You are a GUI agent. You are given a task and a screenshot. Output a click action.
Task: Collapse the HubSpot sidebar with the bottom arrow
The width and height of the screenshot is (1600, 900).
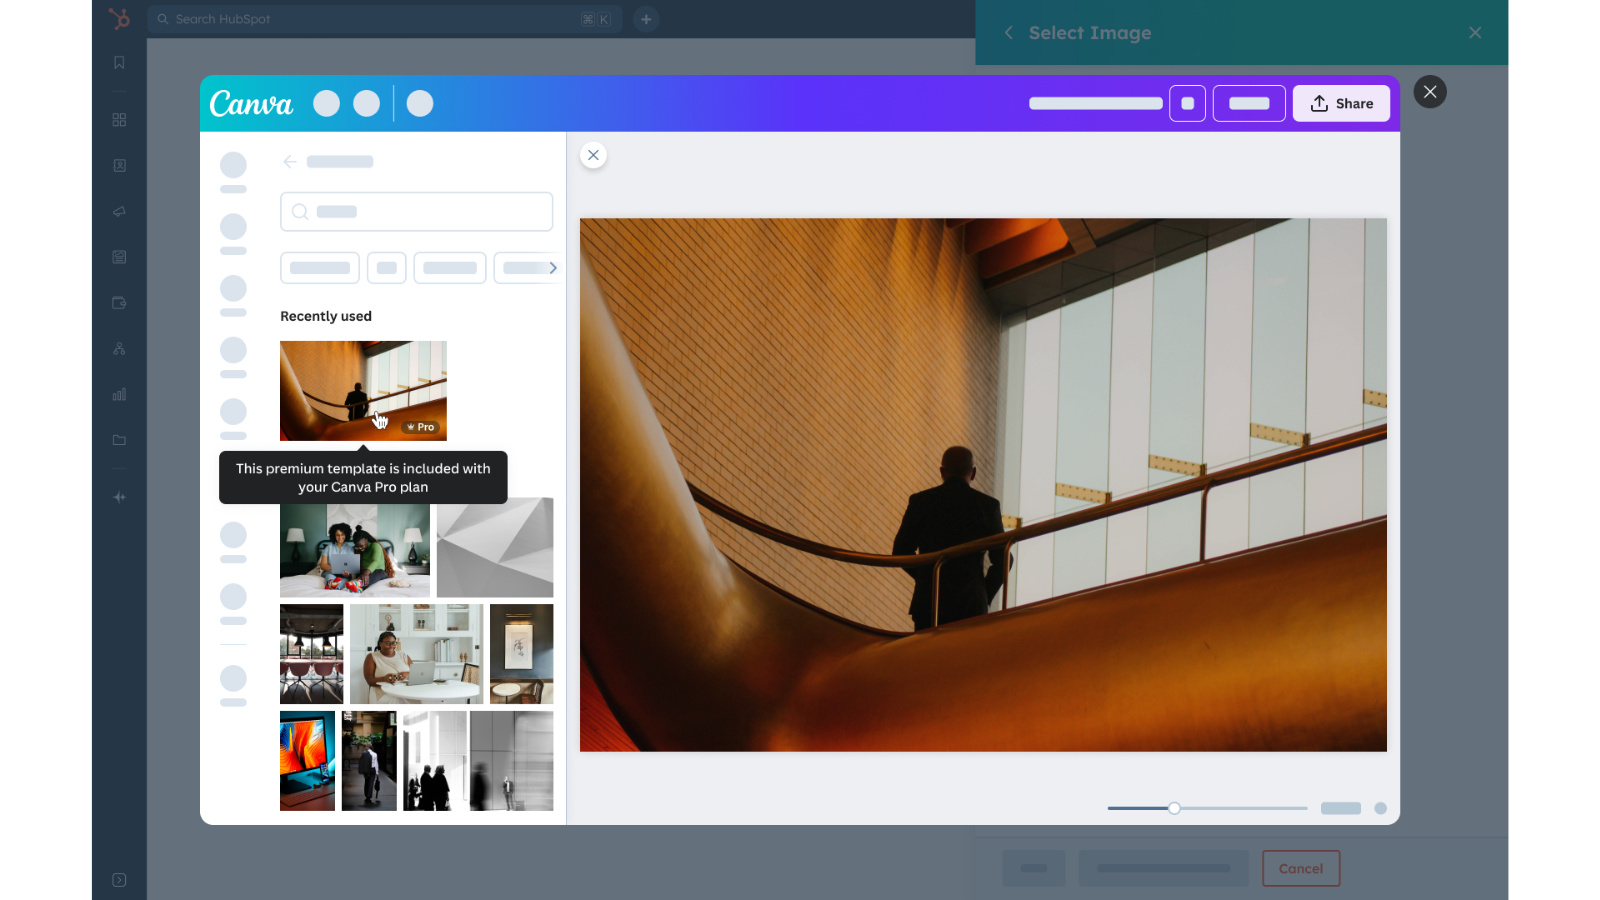119,879
